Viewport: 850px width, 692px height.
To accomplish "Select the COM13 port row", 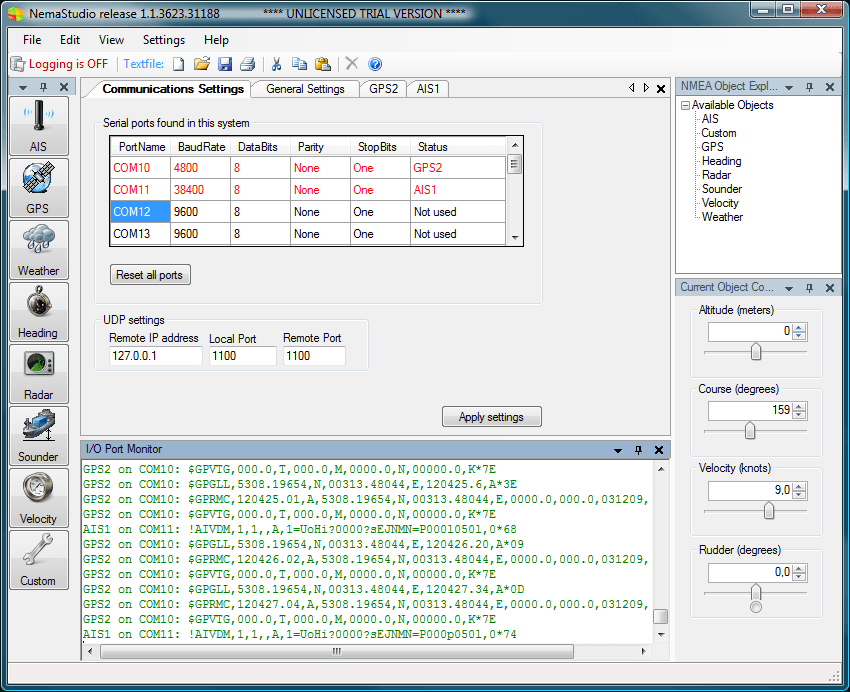I will point(308,234).
